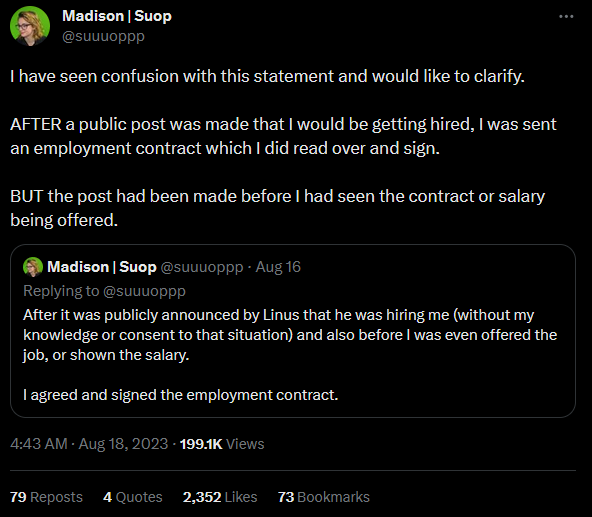
Task: Click small avatar in quoted tweet
Action: tap(33, 267)
